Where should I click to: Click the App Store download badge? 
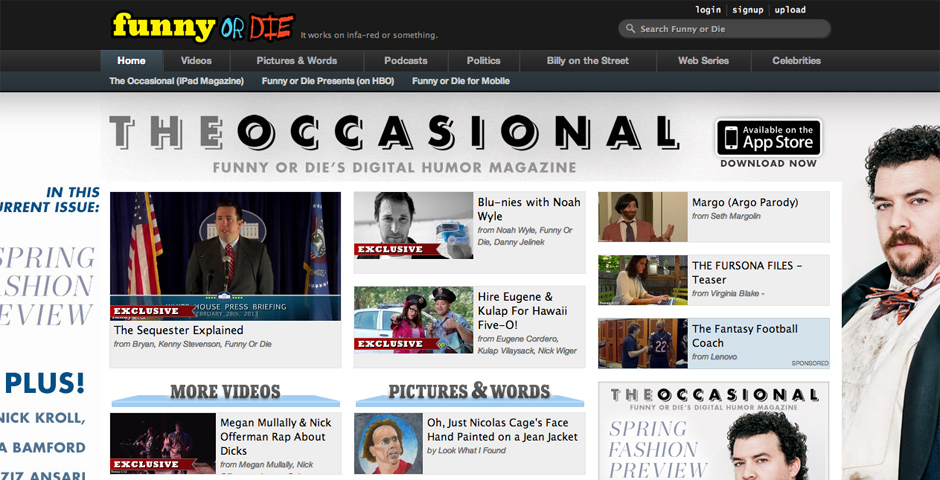(x=769, y=138)
